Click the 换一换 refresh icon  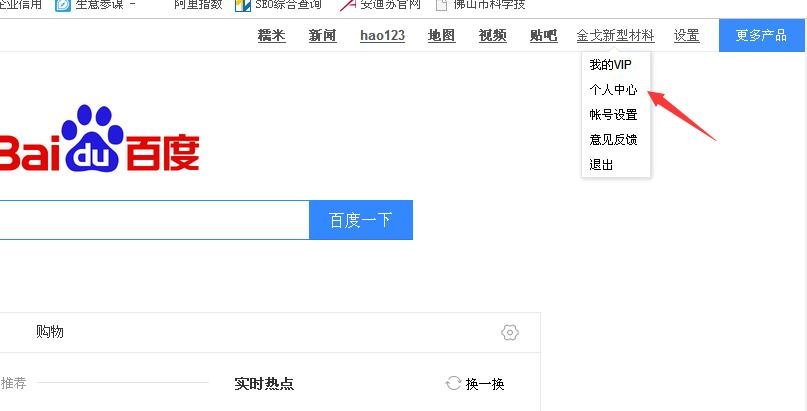[453, 383]
